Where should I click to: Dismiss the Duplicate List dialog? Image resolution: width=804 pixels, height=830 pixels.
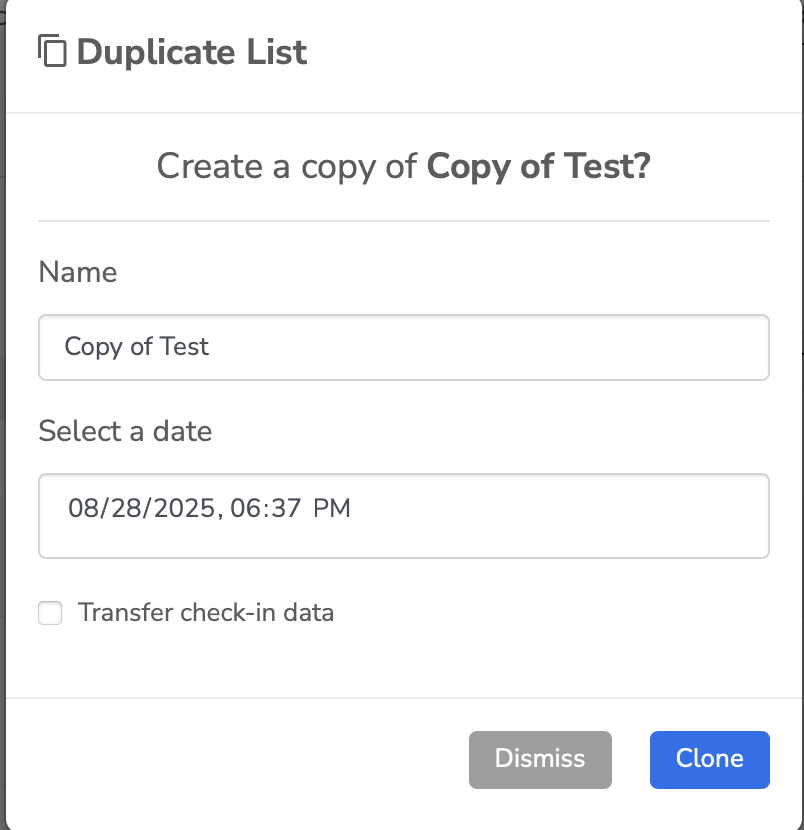(540, 760)
